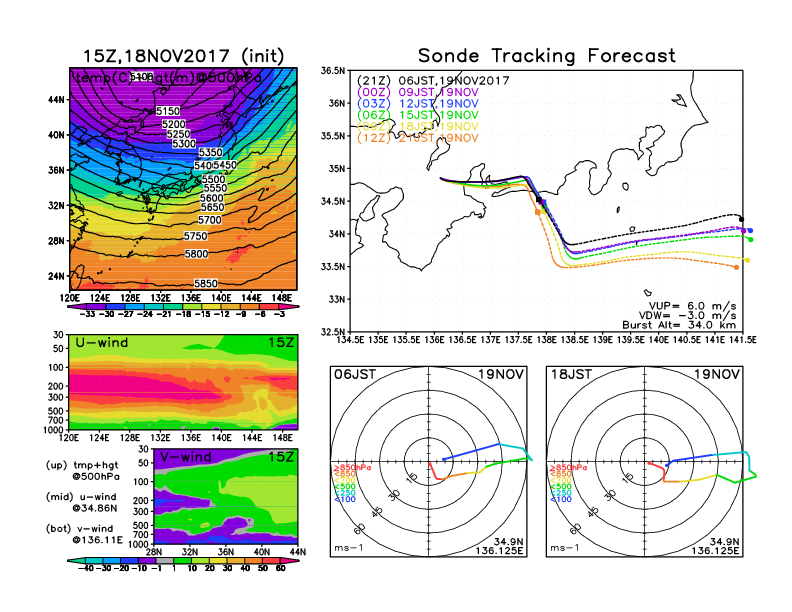The width and height of the screenshot is (792, 612).
Task: Click the 5150 contour label on the map
Action: (169, 111)
